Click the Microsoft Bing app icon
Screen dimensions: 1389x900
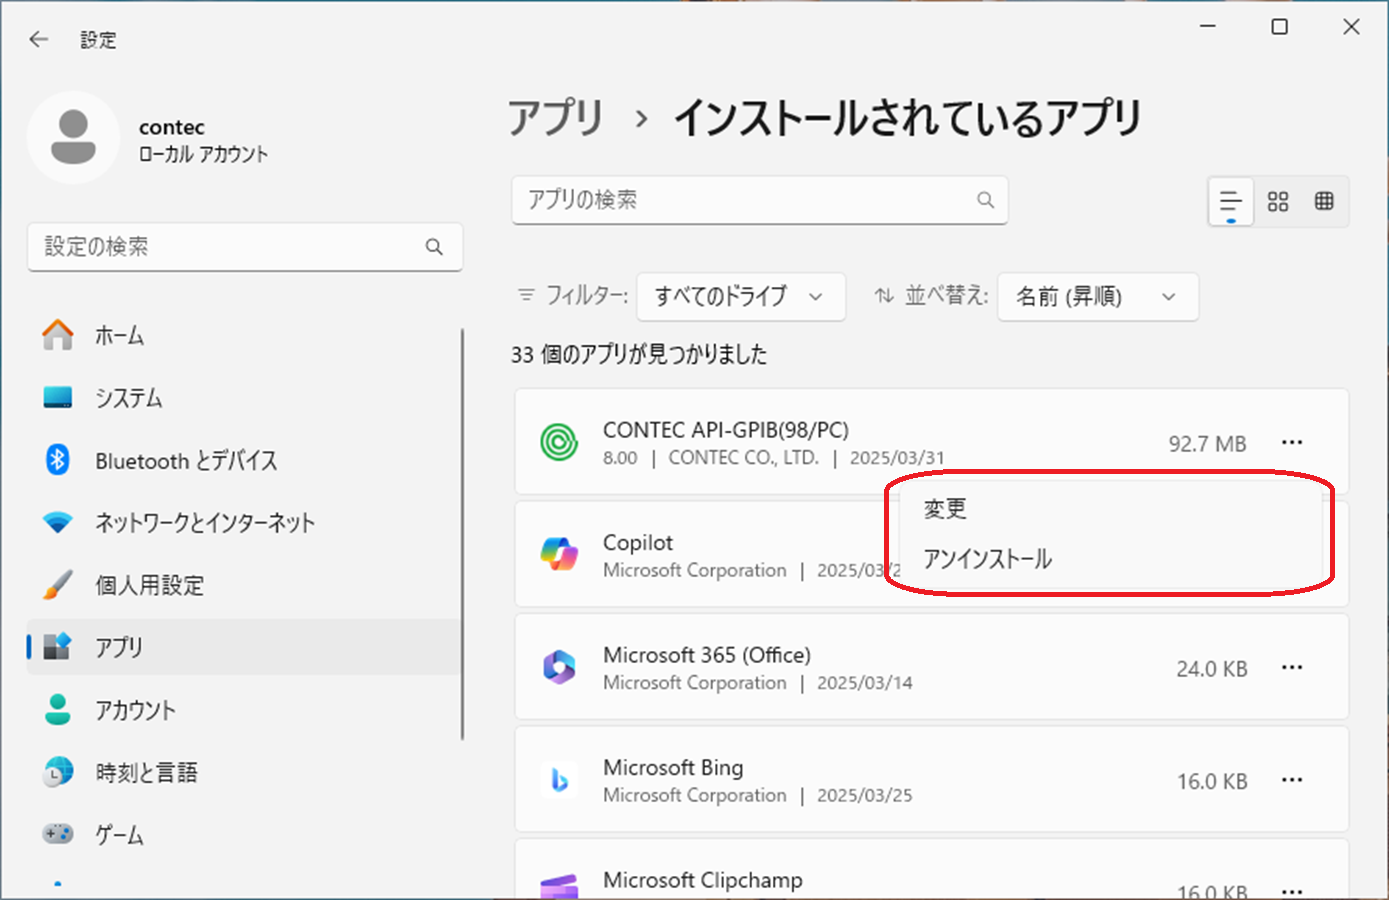click(x=559, y=780)
